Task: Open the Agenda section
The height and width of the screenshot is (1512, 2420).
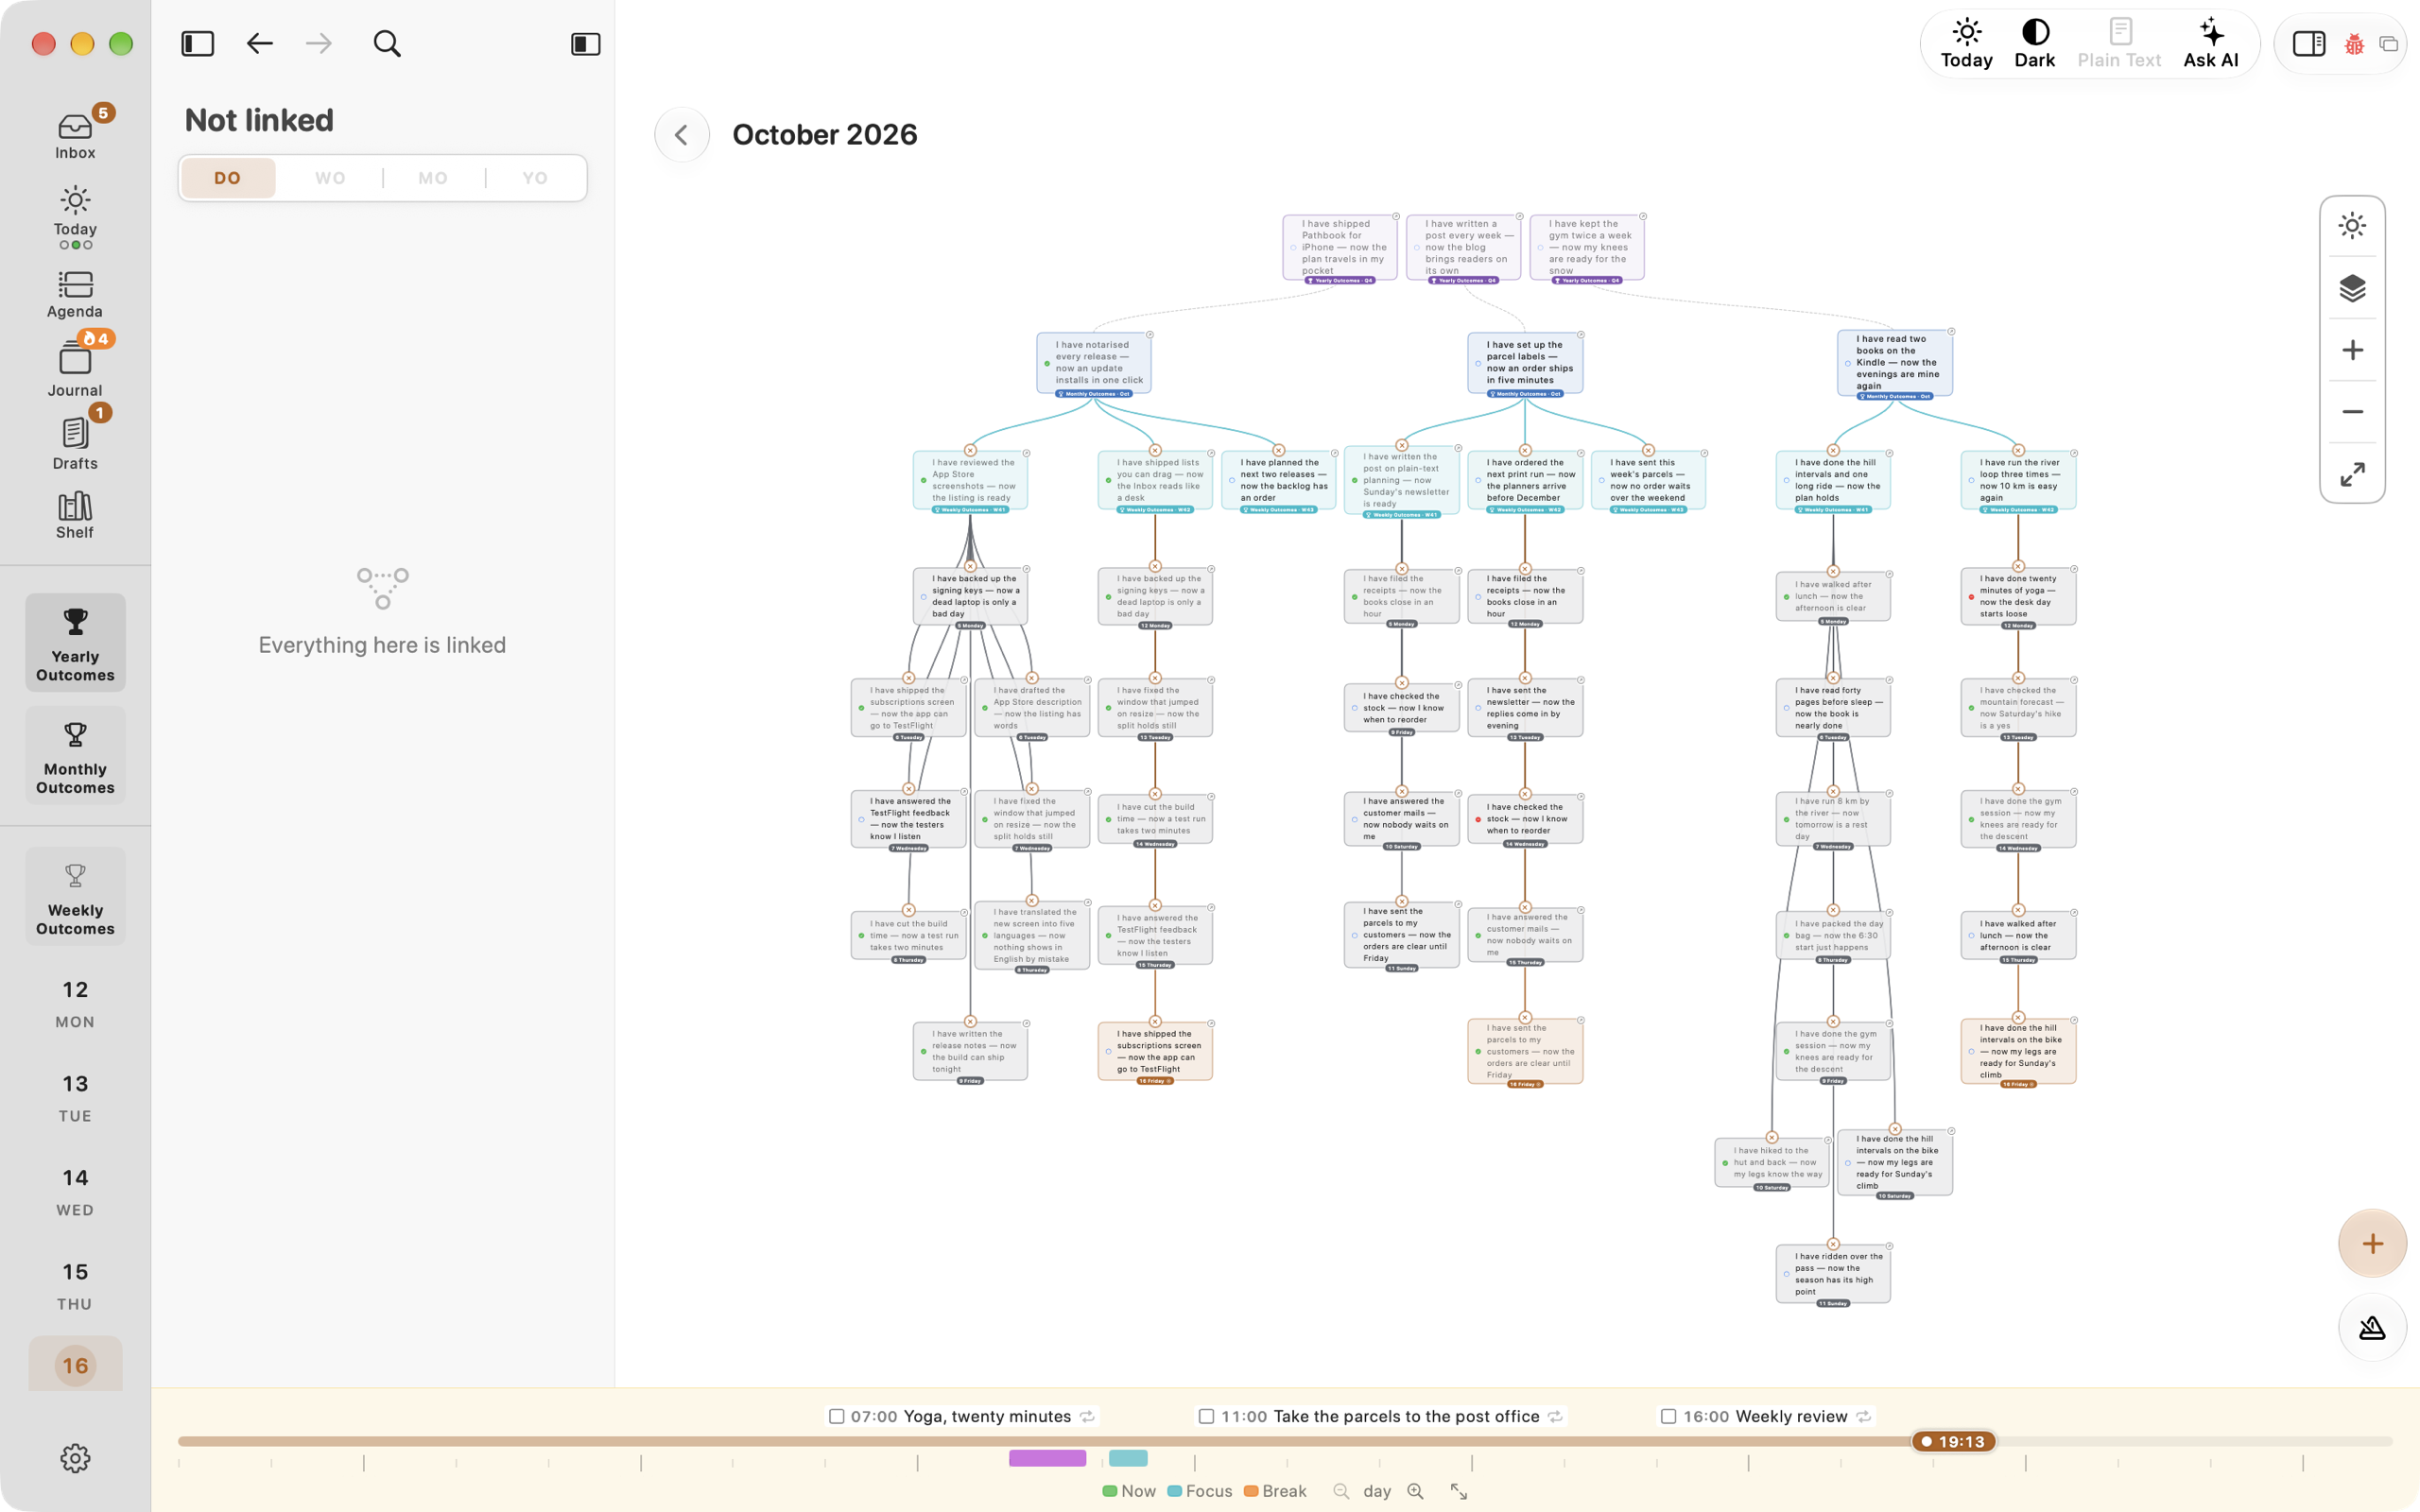Action: point(75,295)
